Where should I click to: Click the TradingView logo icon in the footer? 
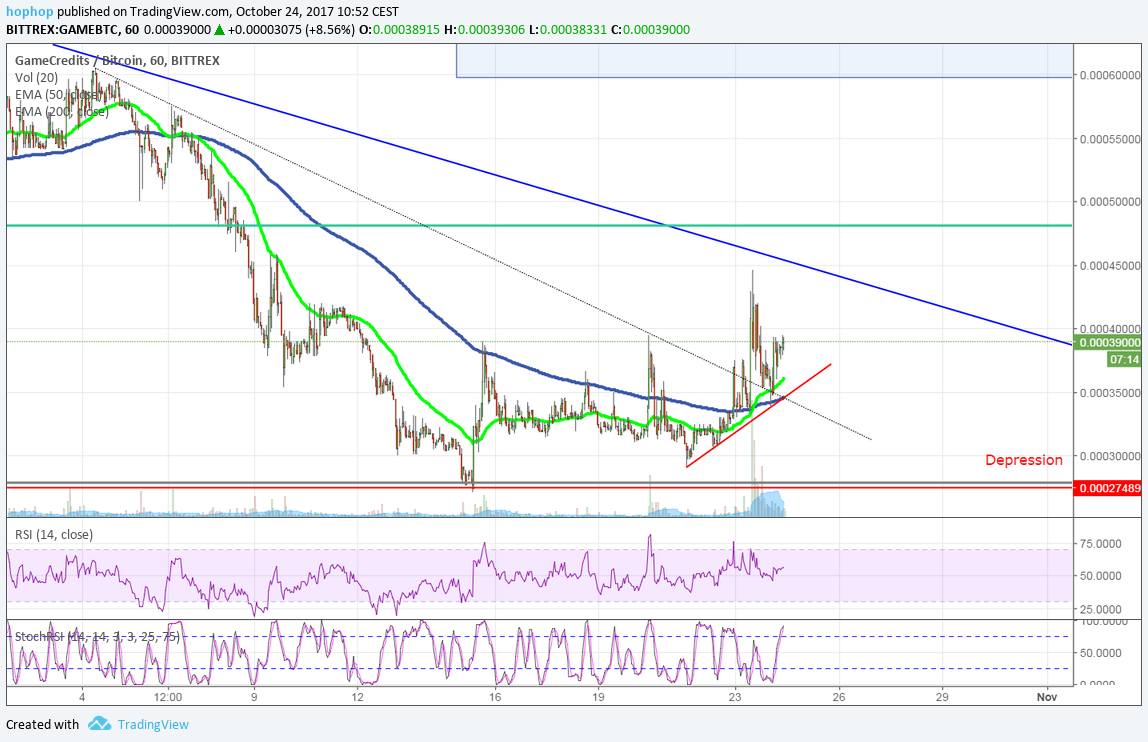point(99,724)
